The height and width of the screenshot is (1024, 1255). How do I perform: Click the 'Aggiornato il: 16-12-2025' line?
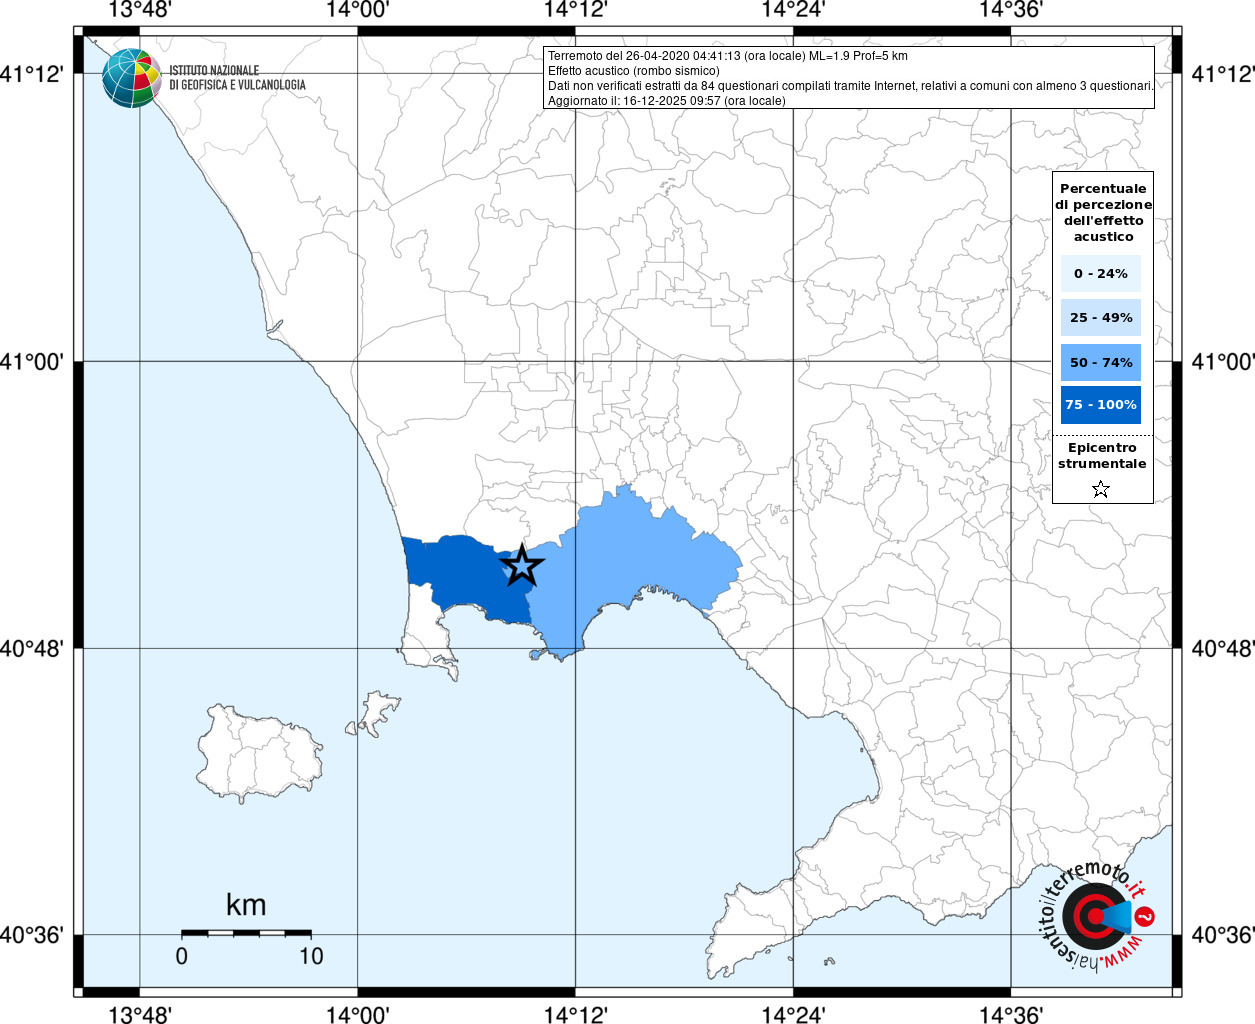(x=667, y=101)
